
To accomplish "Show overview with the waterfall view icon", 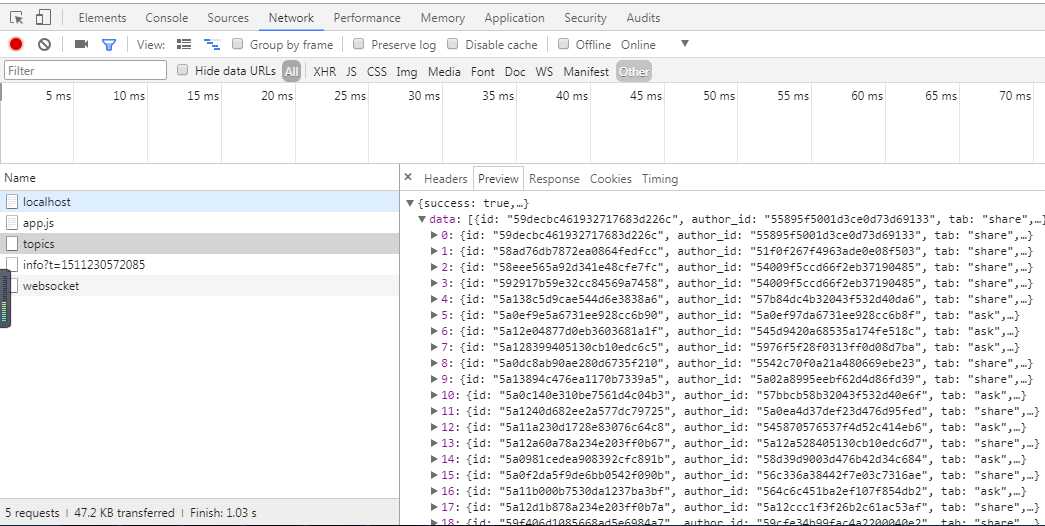I will click(212, 45).
